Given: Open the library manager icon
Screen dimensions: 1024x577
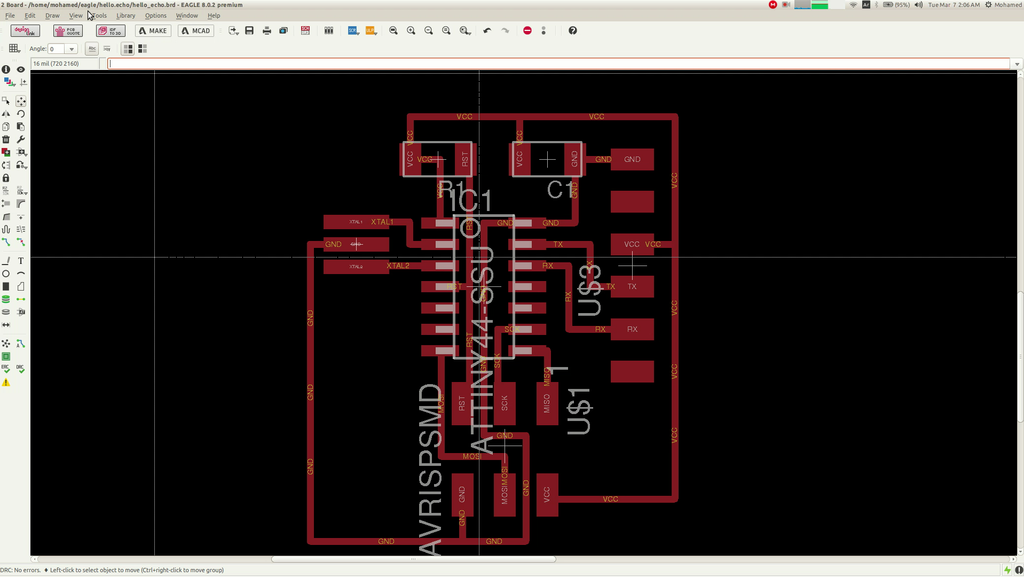Looking at the screenshot, I should click(328, 31).
